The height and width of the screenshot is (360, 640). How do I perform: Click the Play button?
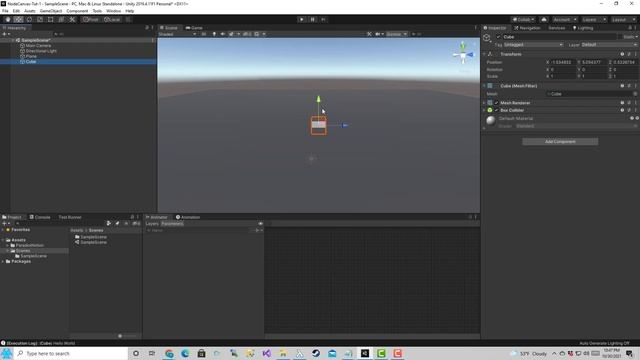[x=302, y=19]
